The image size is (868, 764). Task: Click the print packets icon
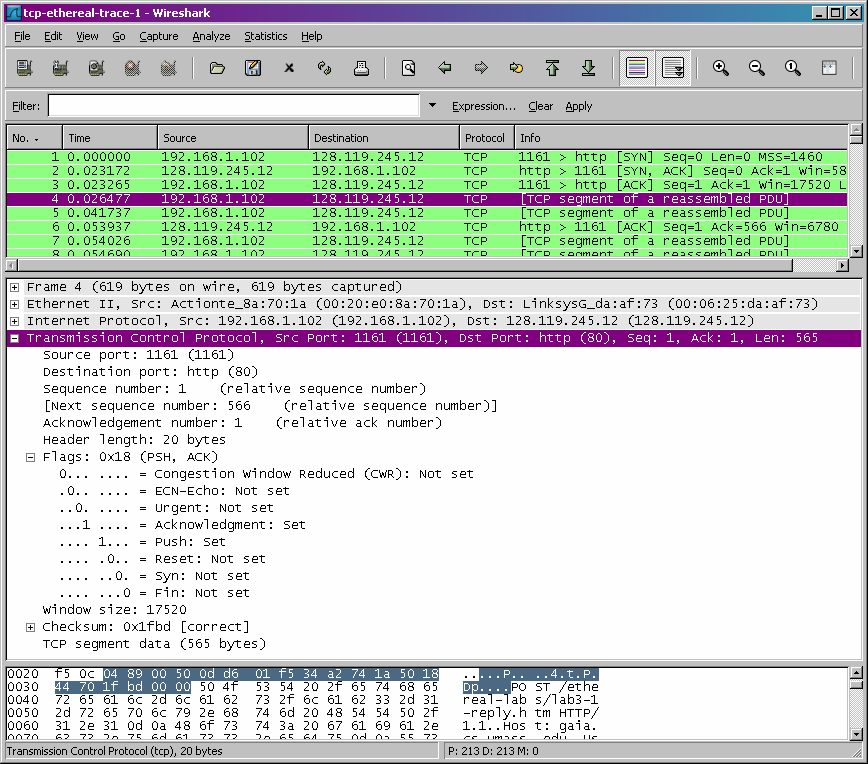click(361, 68)
